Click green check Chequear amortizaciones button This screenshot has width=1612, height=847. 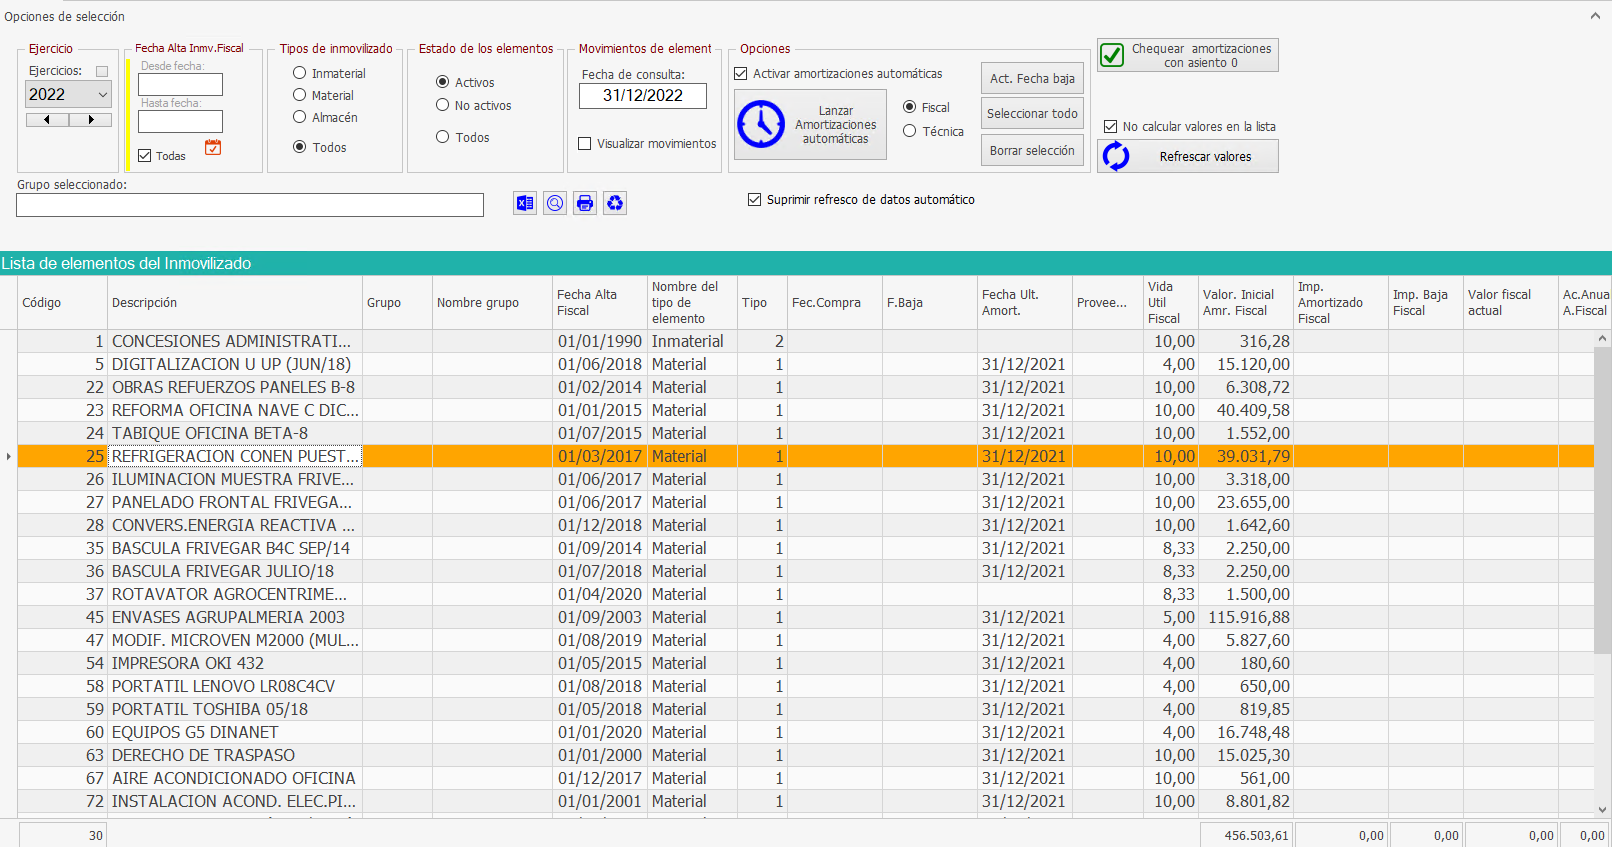coord(1187,55)
